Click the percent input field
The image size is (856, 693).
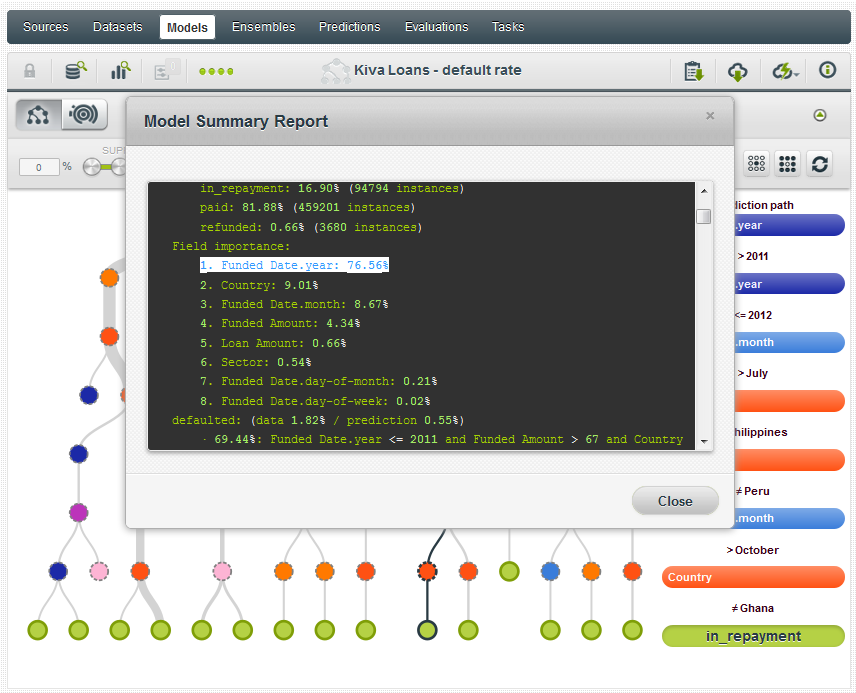click(x=40, y=167)
